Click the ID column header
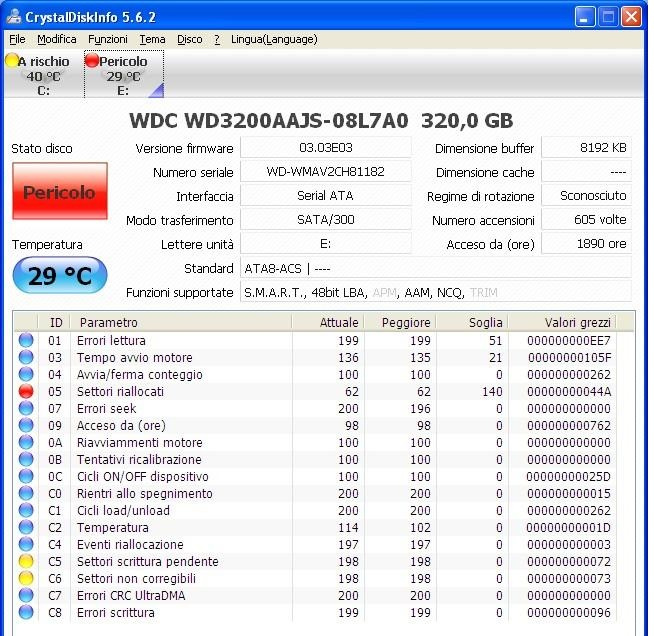The width and height of the screenshot is (654, 636). (54, 322)
